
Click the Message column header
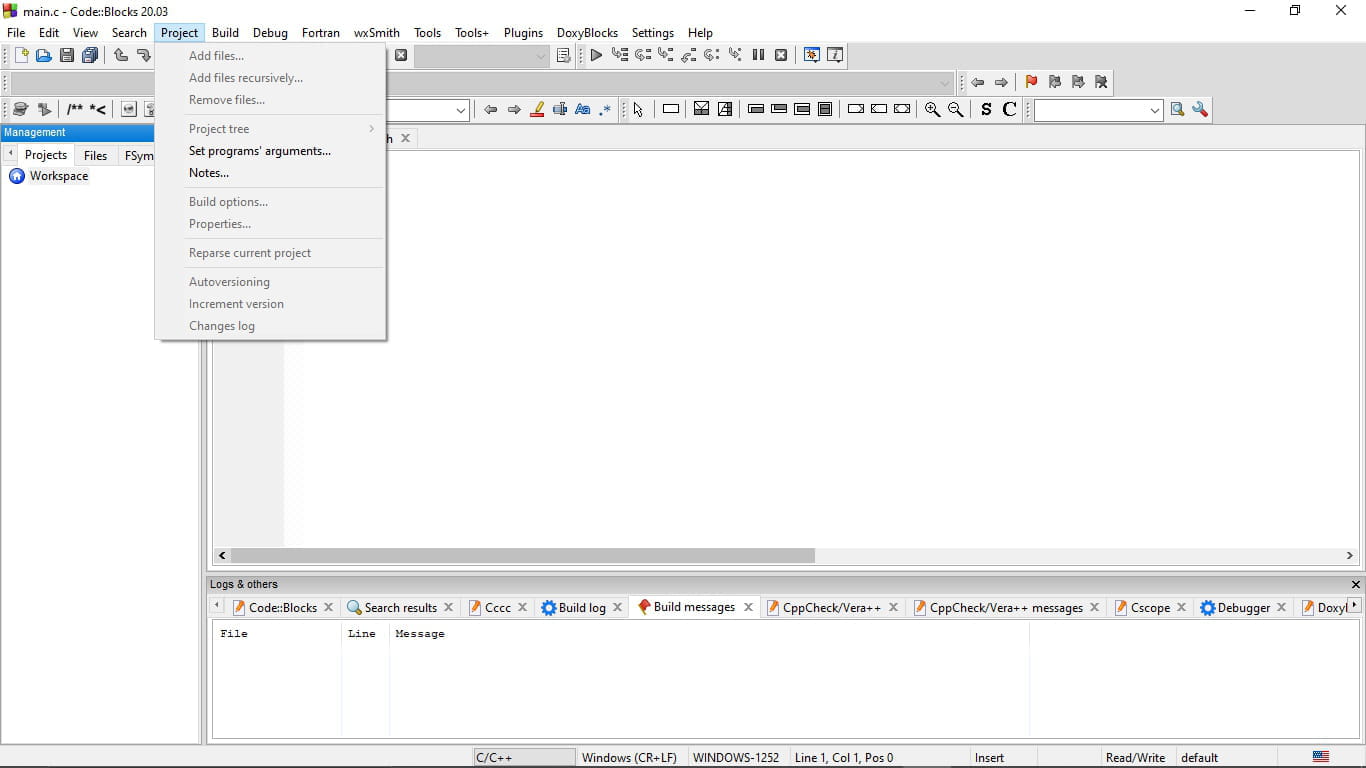pos(420,634)
